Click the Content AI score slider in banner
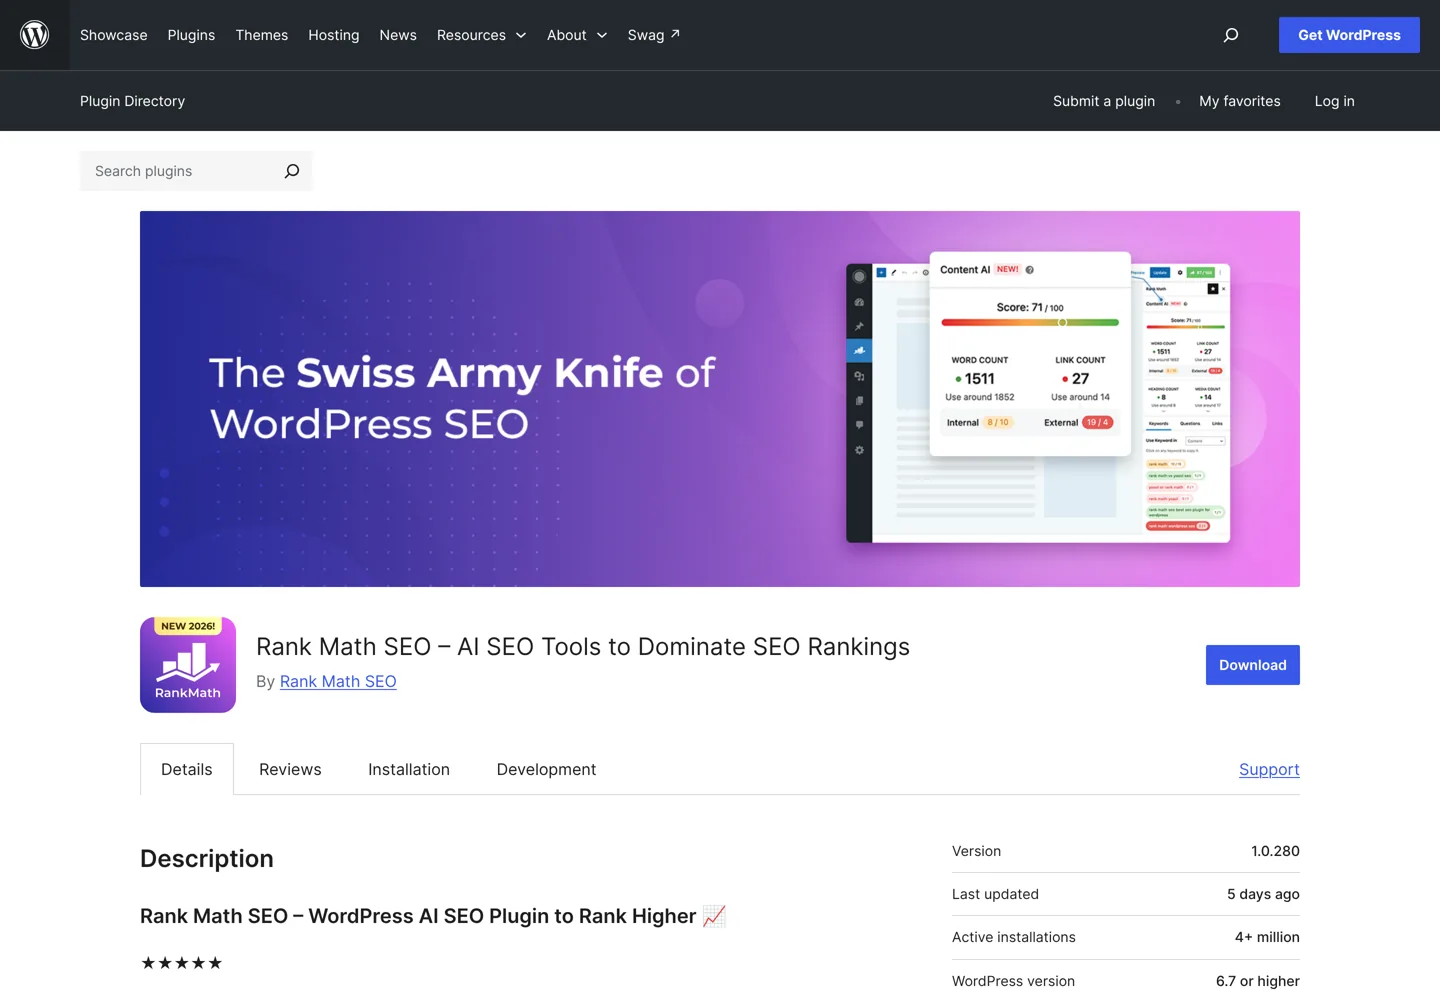Viewport: 1440px width, 1000px height. point(1030,322)
